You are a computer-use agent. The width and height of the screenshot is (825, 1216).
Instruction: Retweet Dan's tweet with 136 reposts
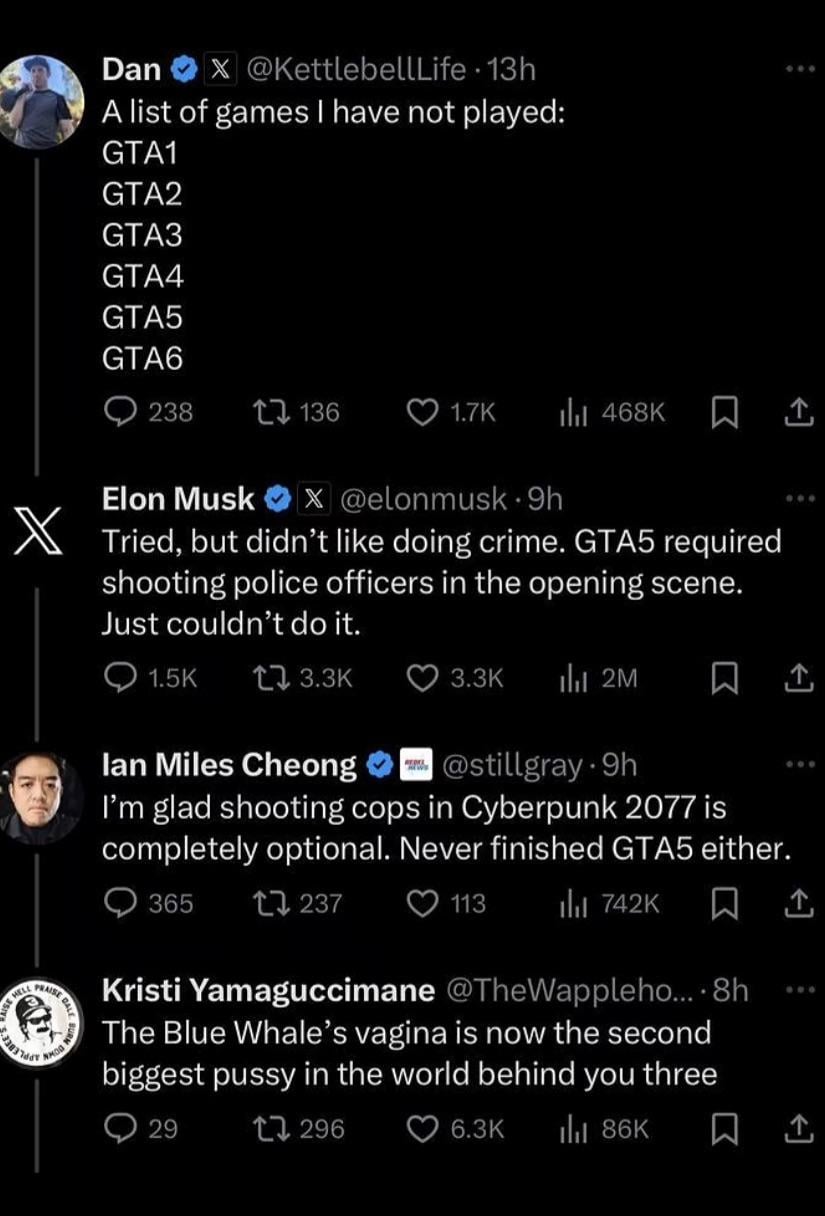tap(267, 412)
